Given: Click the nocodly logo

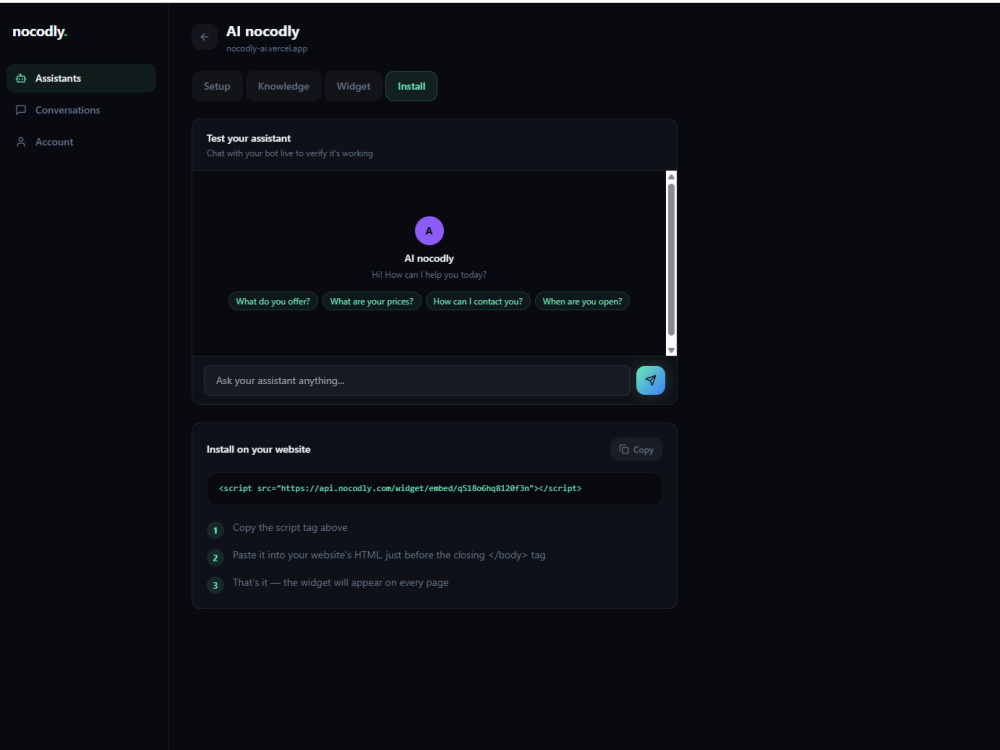Looking at the screenshot, I should pos(40,32).
